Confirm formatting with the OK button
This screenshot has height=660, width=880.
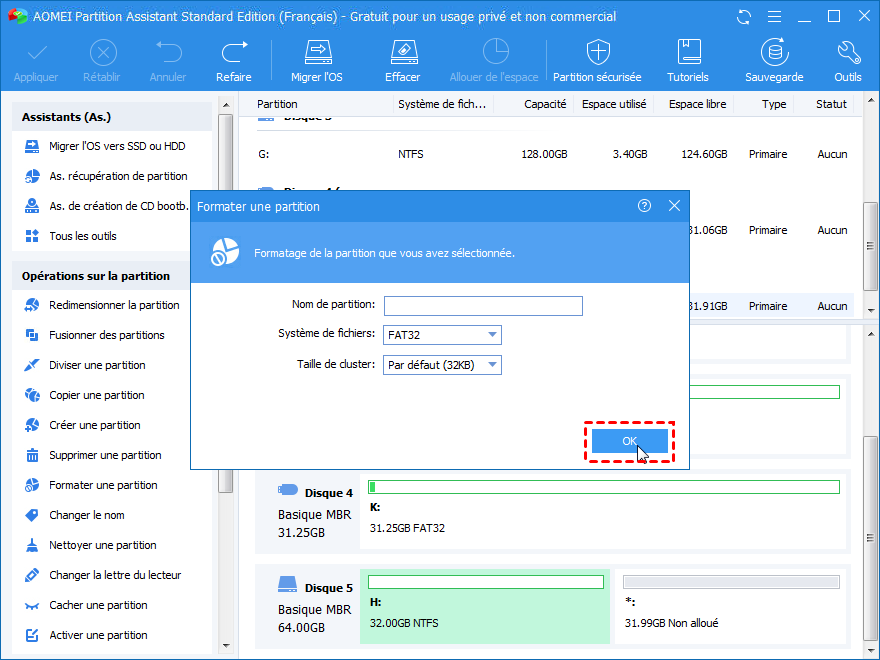point(630,441)
